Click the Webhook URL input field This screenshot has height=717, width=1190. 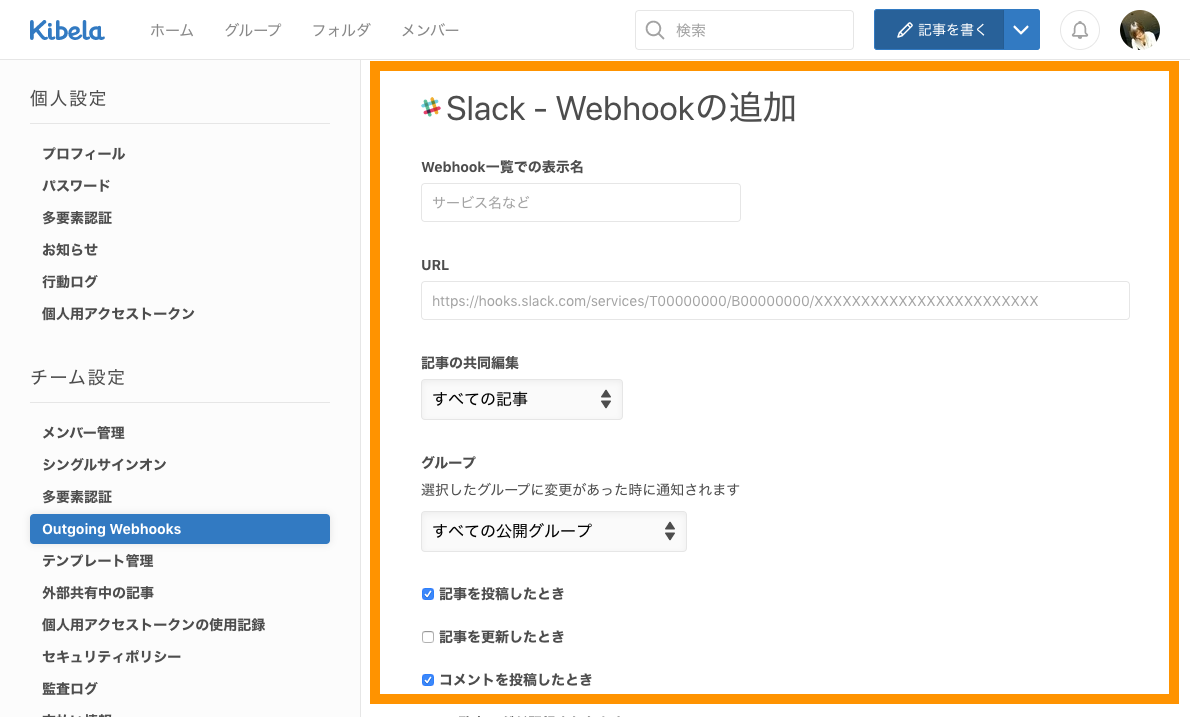775,300
